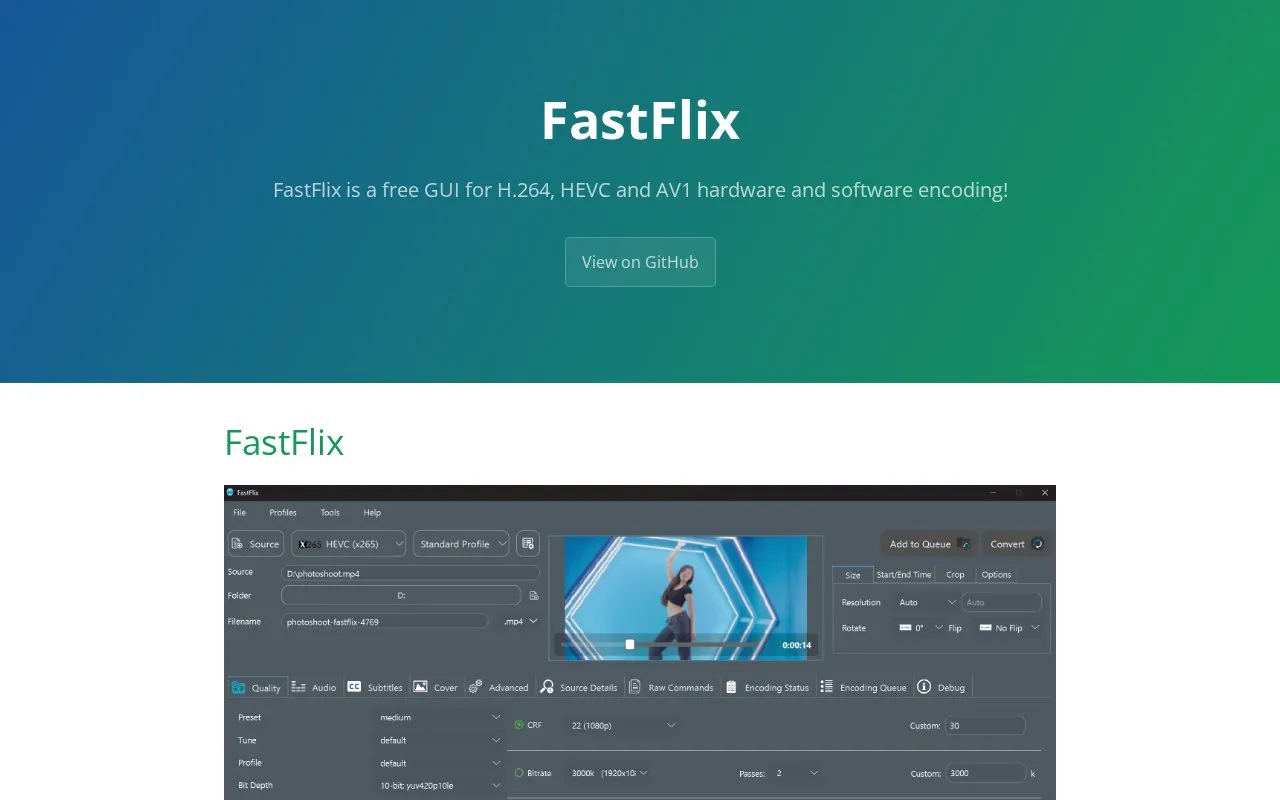Open the Options tab

[x=996, y=574]
